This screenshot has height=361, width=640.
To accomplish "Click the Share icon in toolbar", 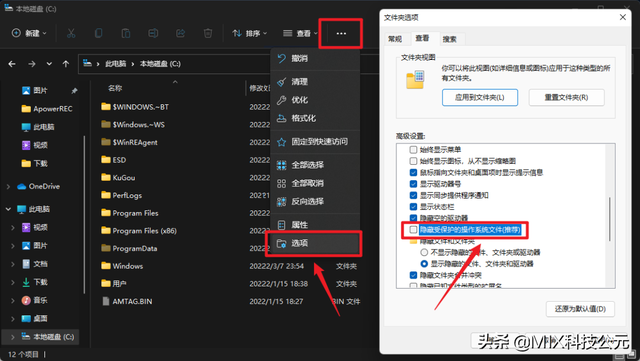I will click(x=180, y=33).
